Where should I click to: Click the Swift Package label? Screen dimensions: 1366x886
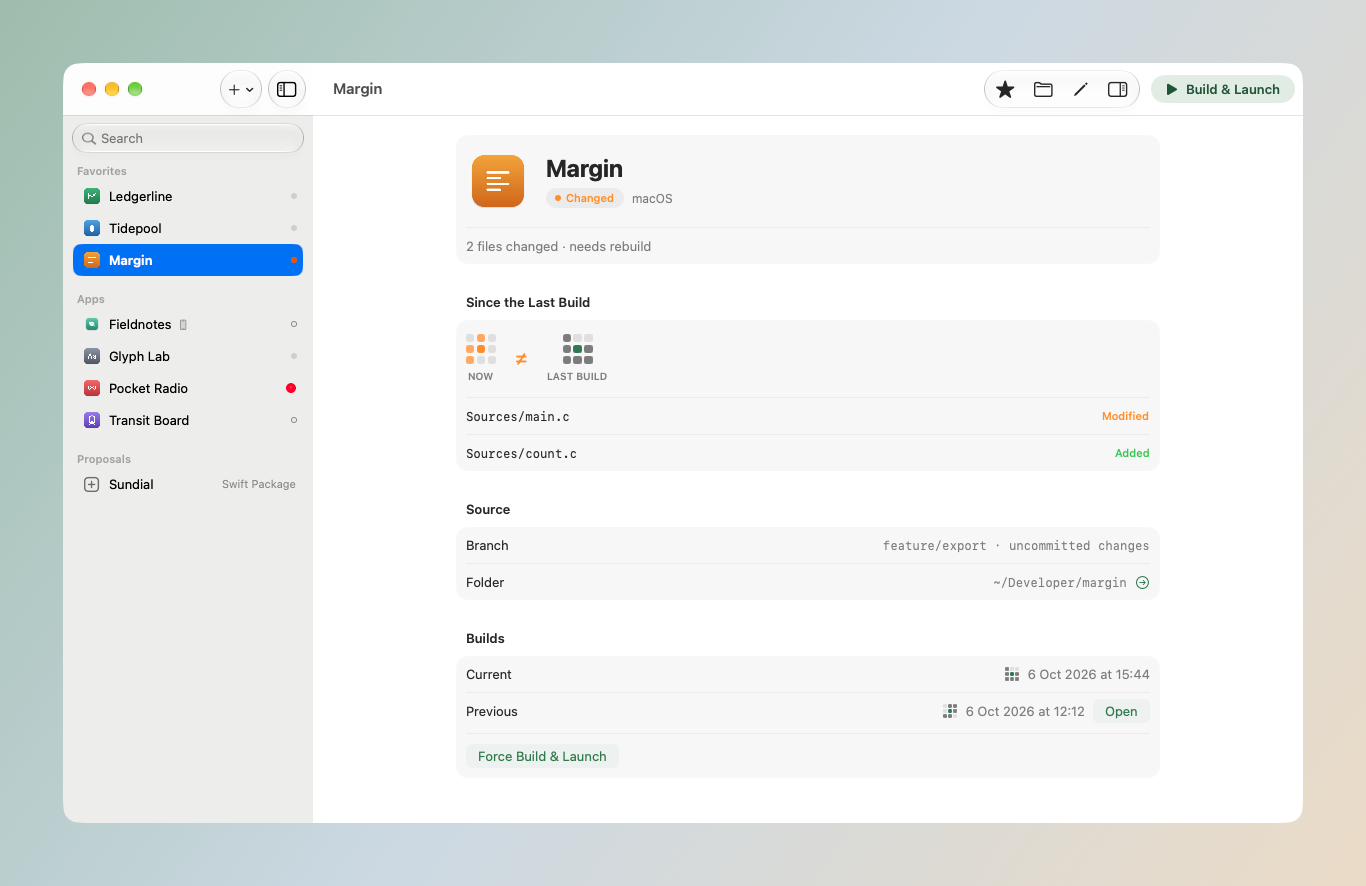pyautogui.click(x=259, y=484)
